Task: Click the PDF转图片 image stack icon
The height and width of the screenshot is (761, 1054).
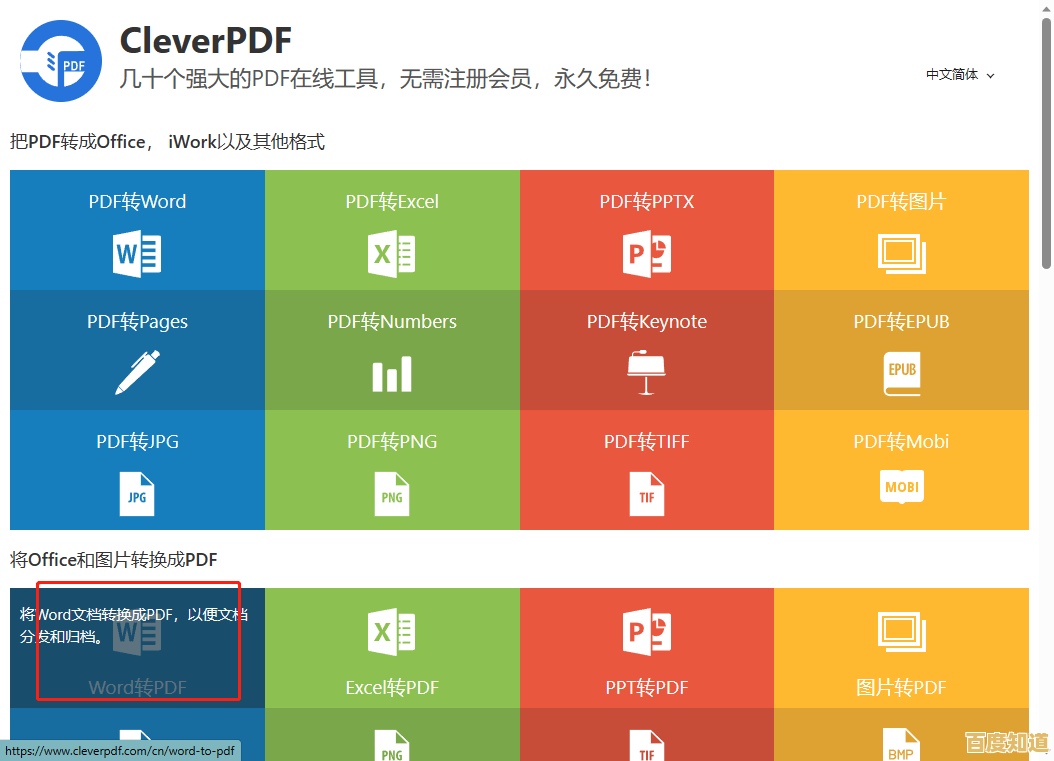Action: coord(900,253)
